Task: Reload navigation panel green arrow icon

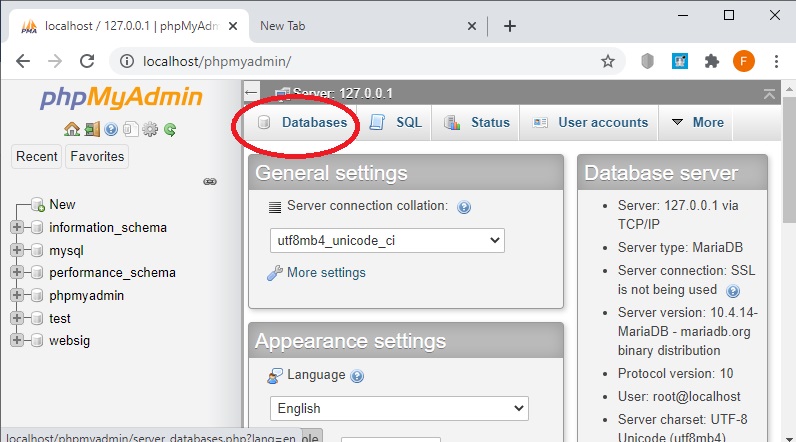Action: (x=170, y=130)
